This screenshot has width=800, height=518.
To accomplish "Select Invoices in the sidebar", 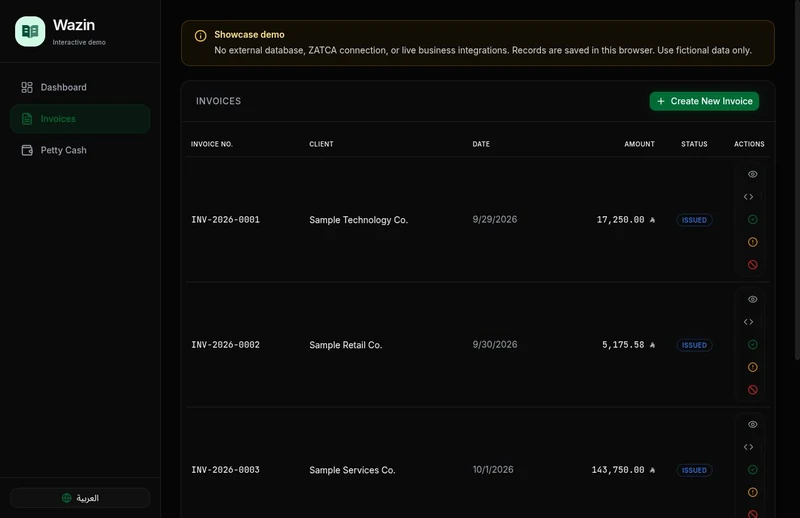I will pos(80,119).
